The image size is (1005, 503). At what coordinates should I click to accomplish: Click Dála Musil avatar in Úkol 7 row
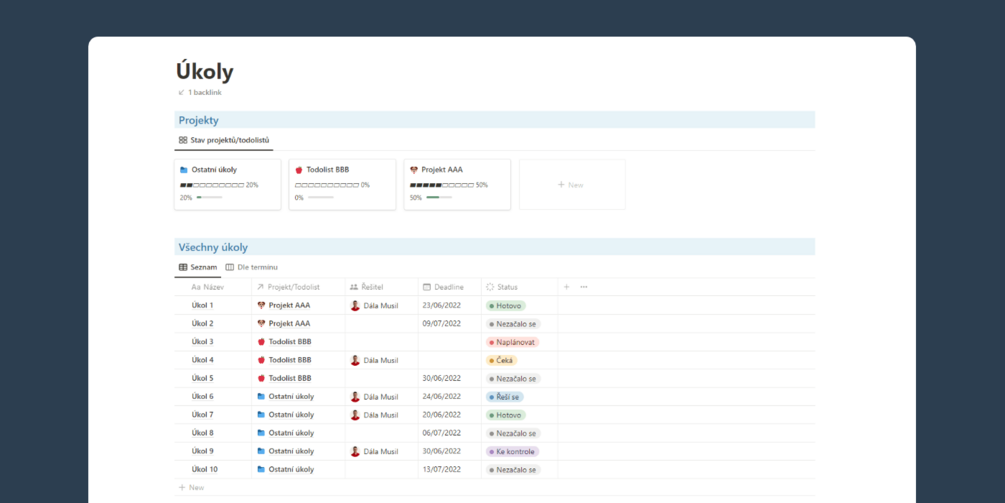[355, 415]
